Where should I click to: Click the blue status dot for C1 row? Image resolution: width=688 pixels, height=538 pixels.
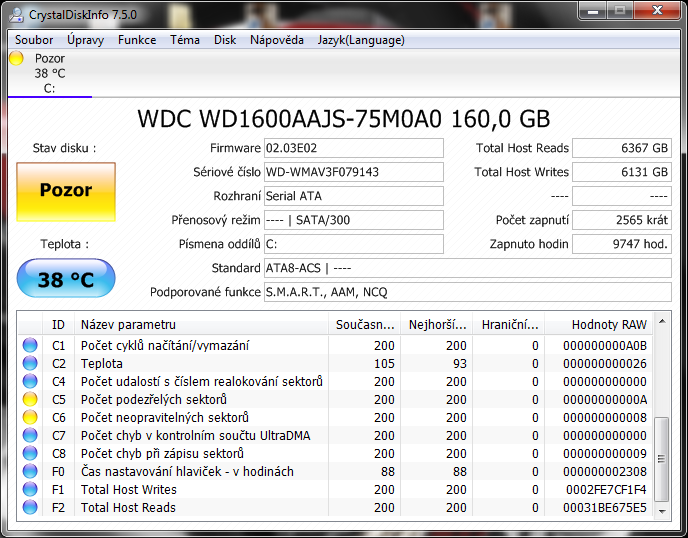tap(30, 345)
